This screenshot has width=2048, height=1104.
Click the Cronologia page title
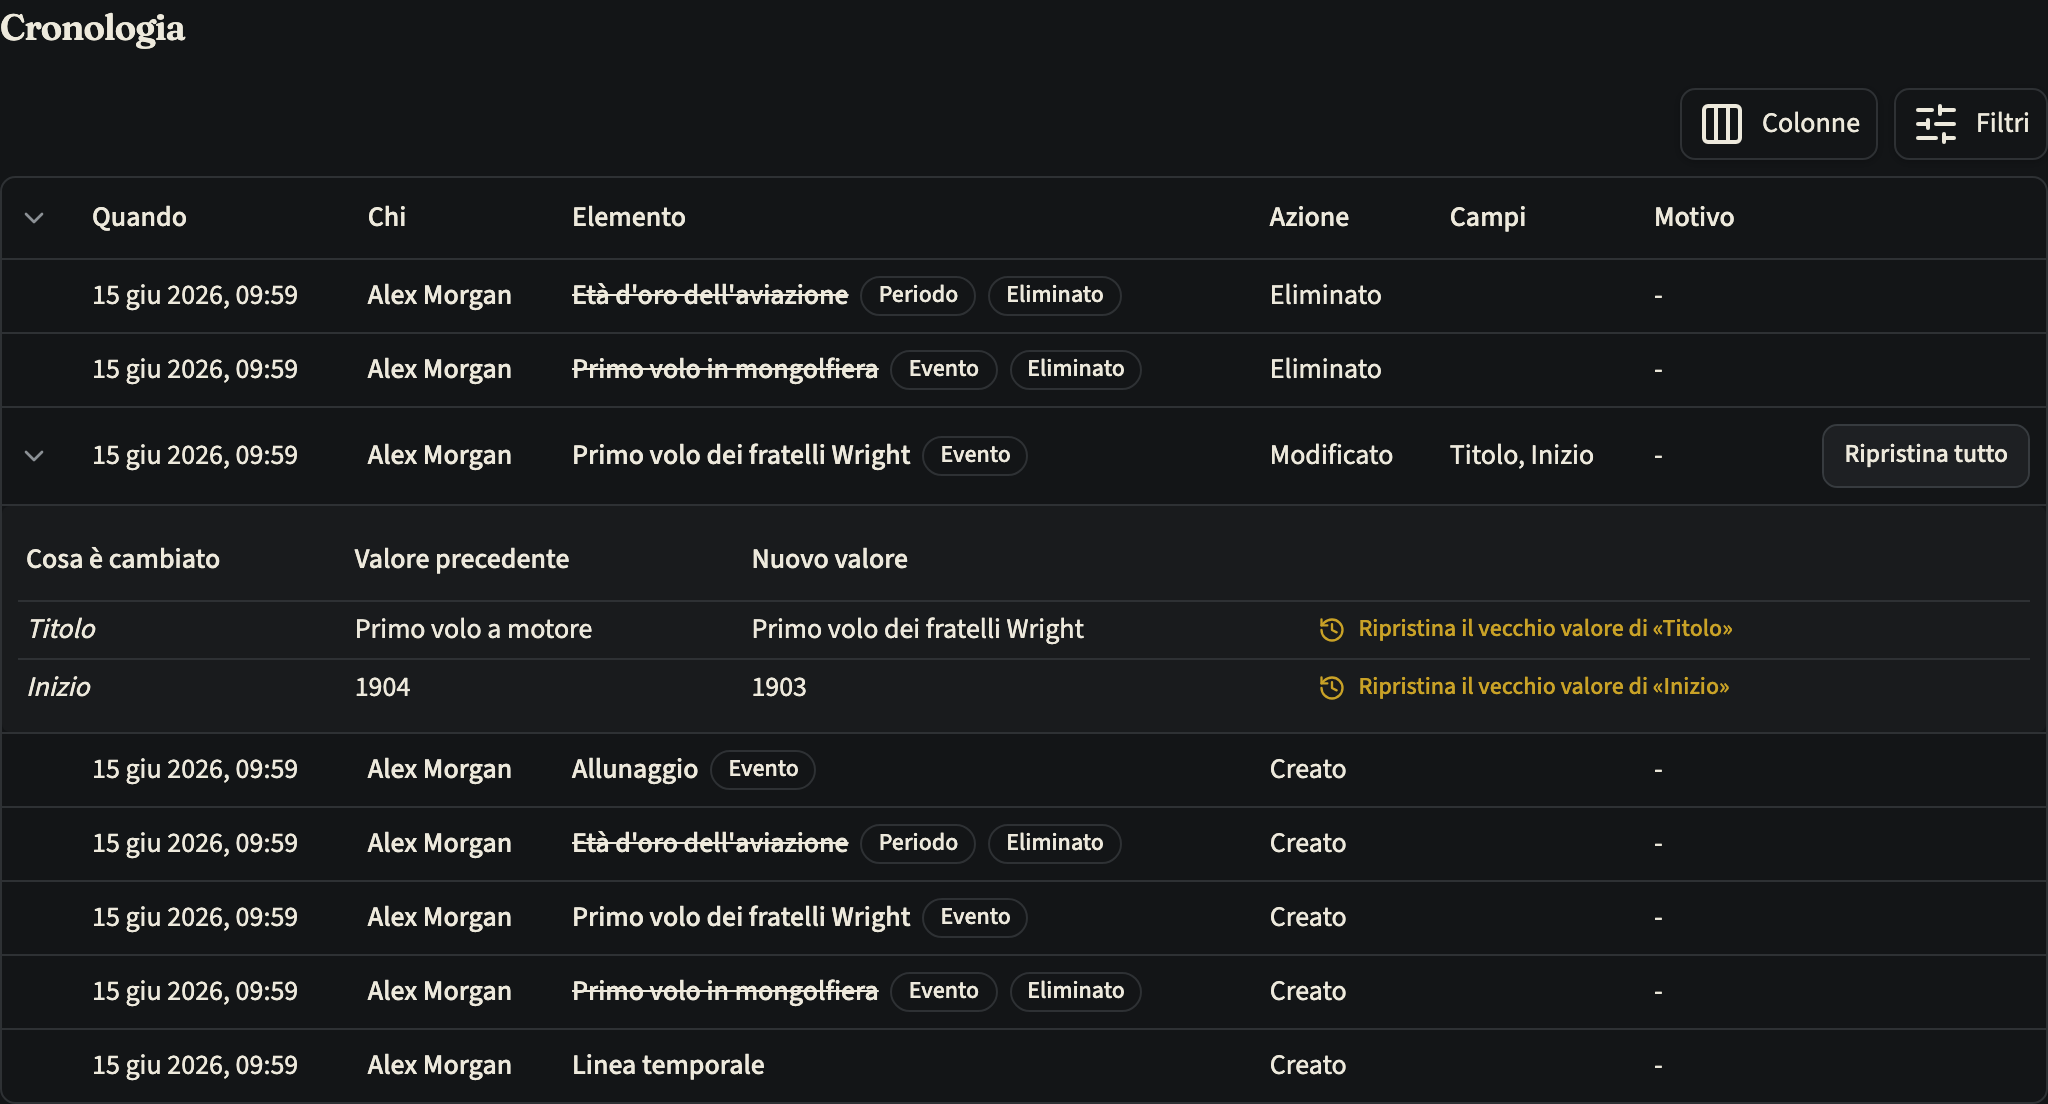click(x=92, y=28)
